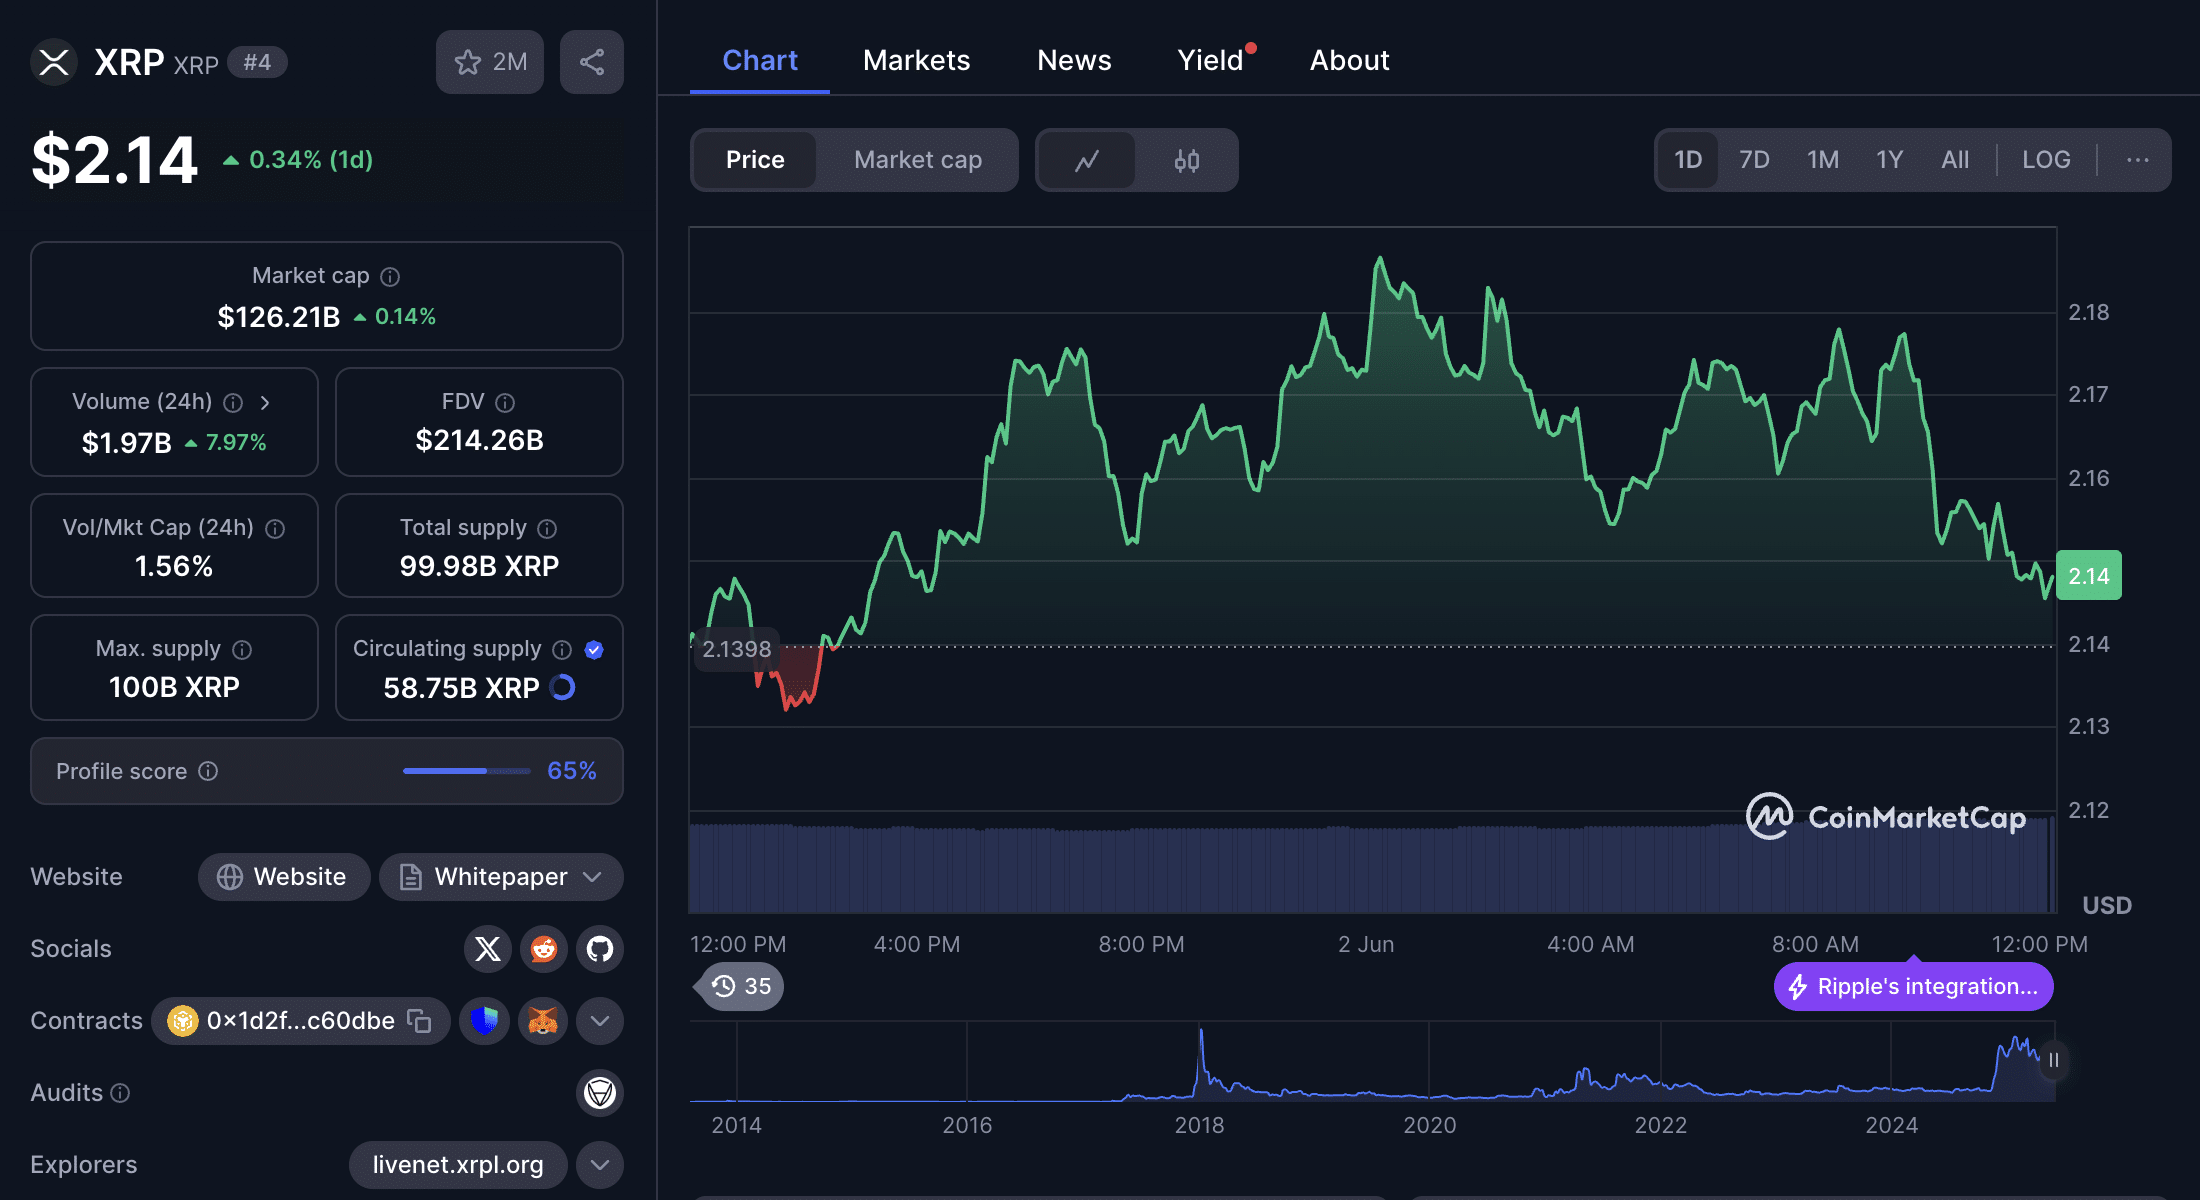
Task: Switch to candlestick chart view
Action: click(x=1186, y=160)
